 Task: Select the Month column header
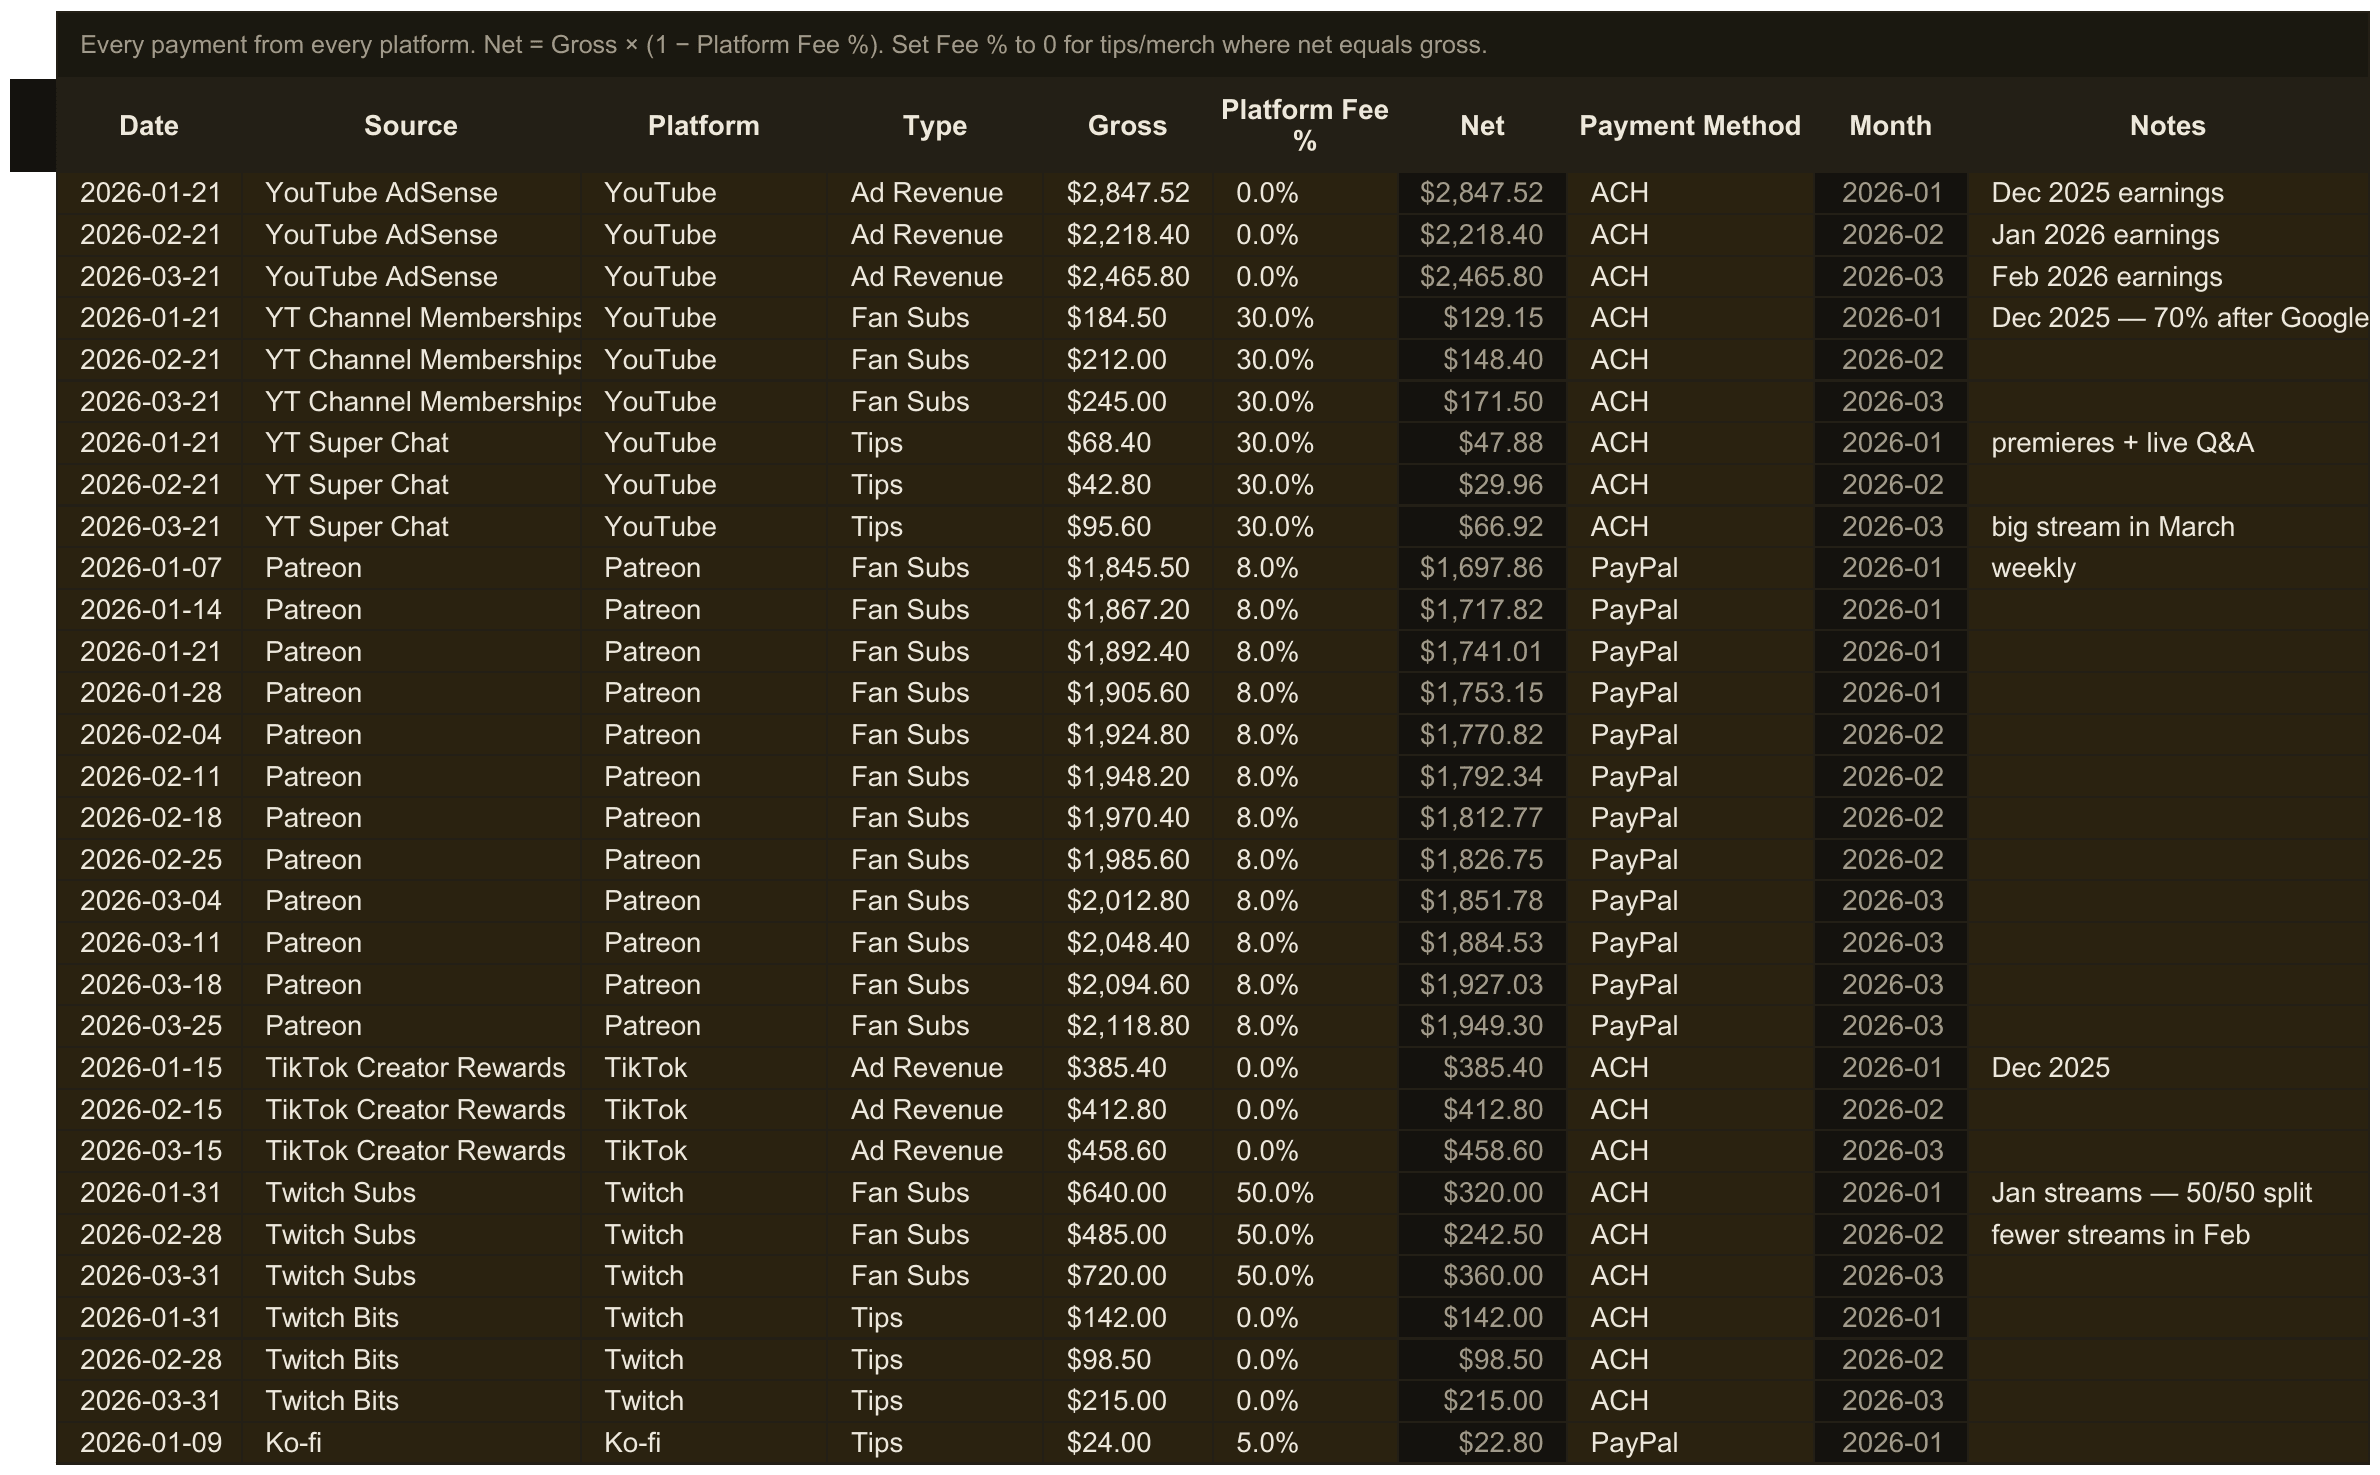click(1890, 126)
